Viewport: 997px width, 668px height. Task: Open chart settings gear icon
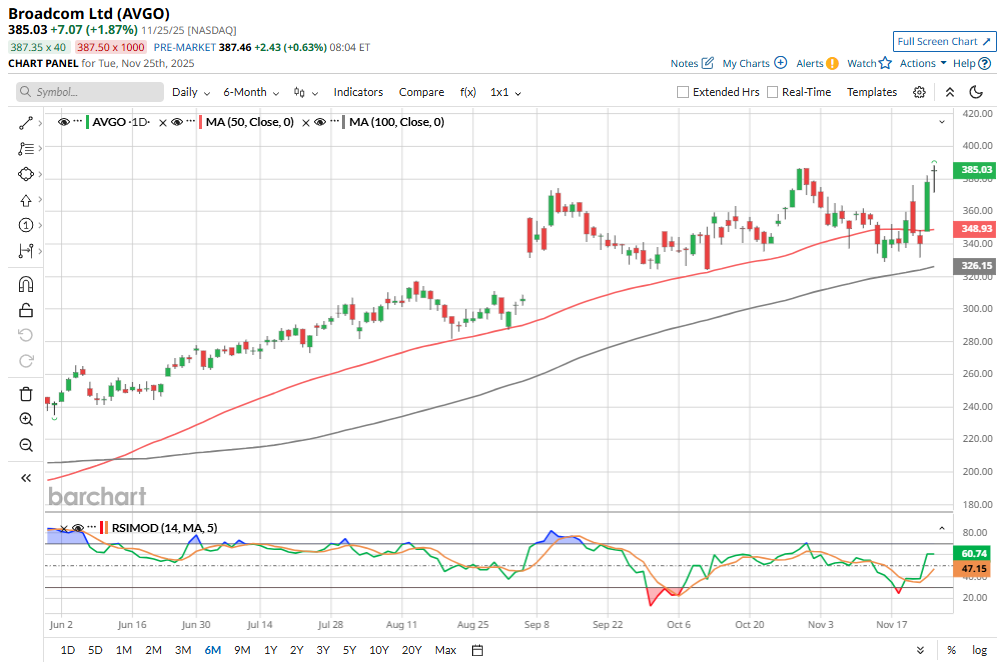[919, 92]
